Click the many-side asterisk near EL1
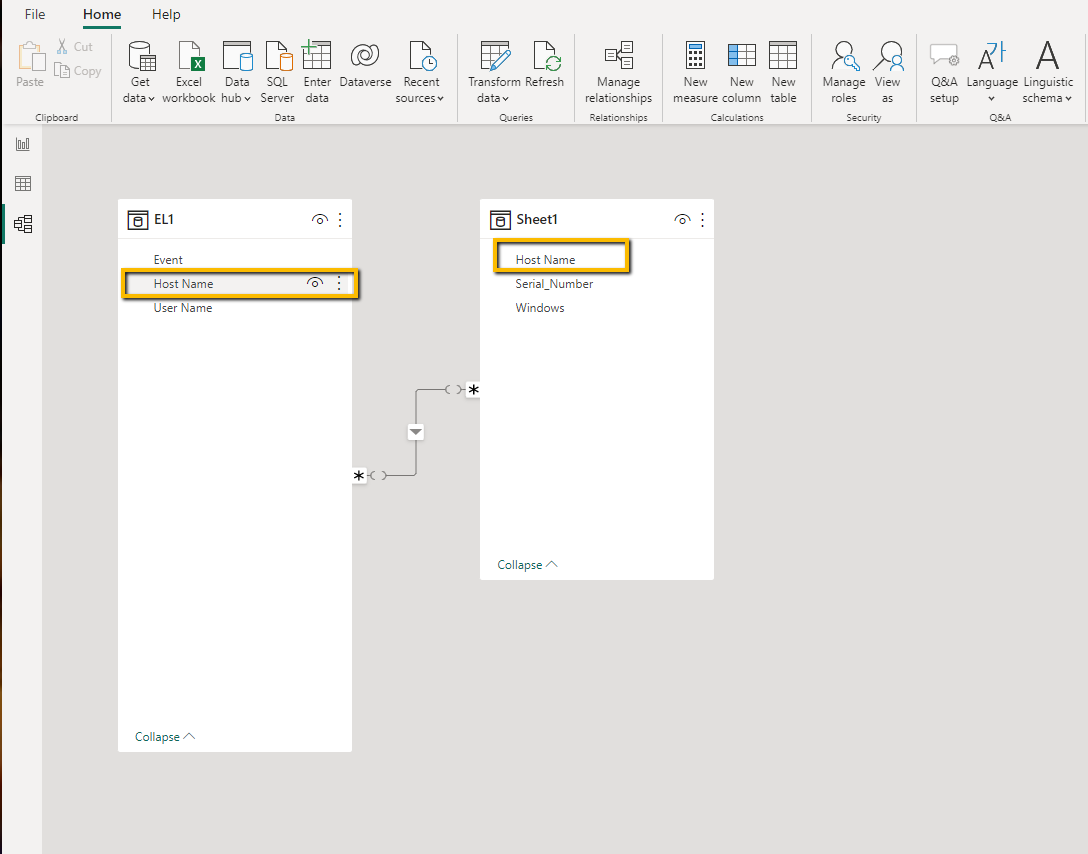 click(359, 476)
